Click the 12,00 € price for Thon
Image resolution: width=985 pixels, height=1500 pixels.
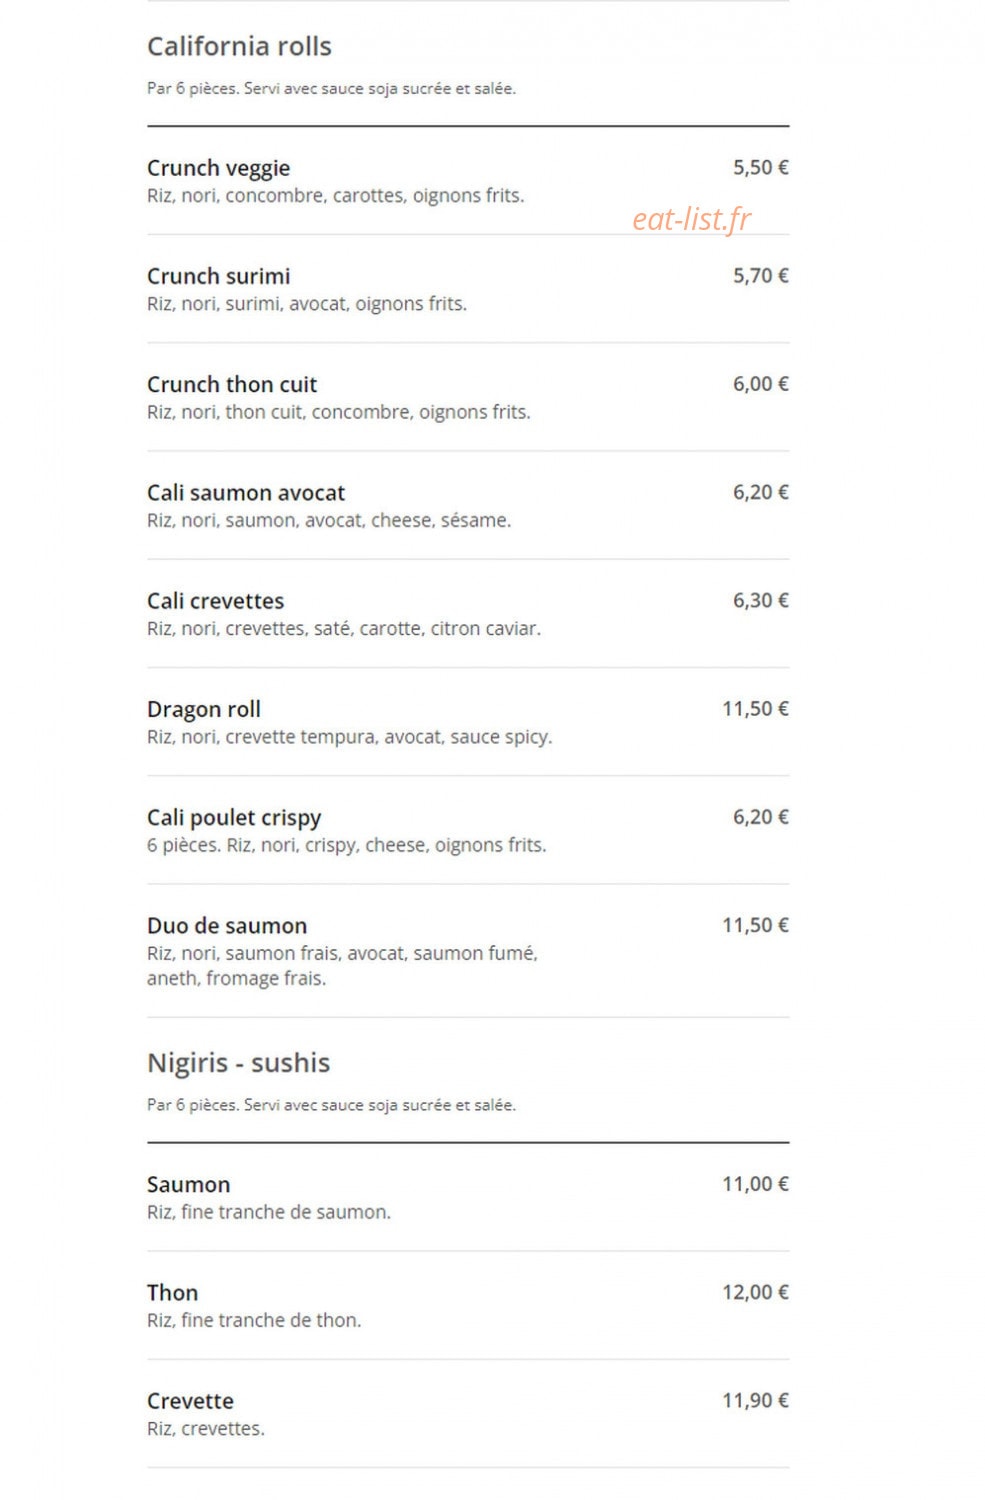point(756,1292)
